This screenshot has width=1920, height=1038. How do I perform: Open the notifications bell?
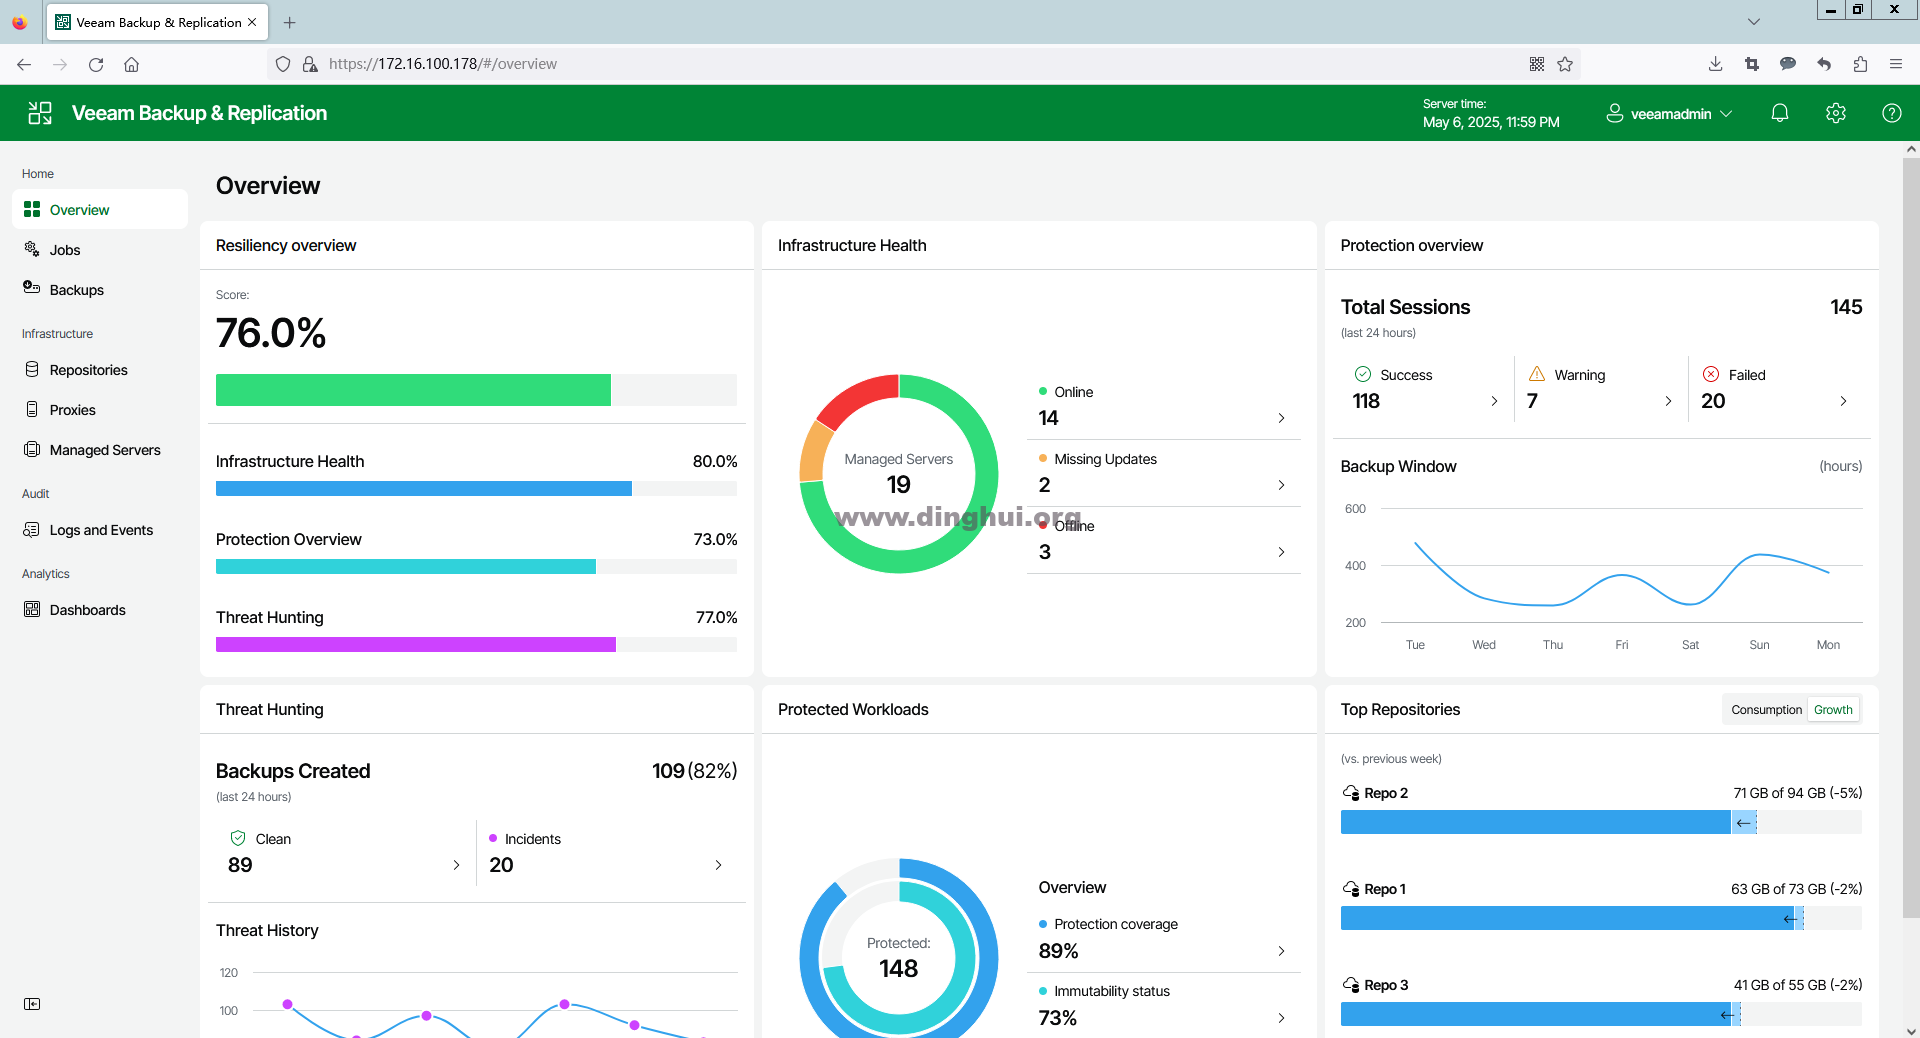point(1780,113)
